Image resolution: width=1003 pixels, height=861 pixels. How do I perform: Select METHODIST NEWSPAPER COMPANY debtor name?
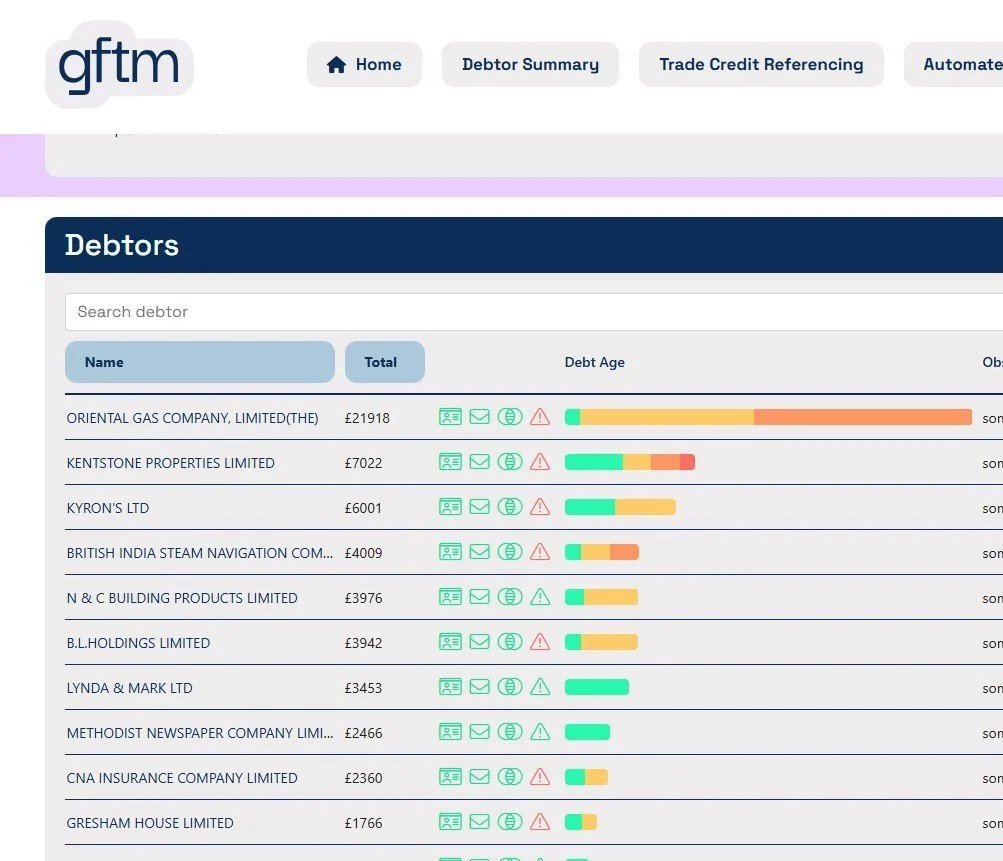click(x=200, y=733)
